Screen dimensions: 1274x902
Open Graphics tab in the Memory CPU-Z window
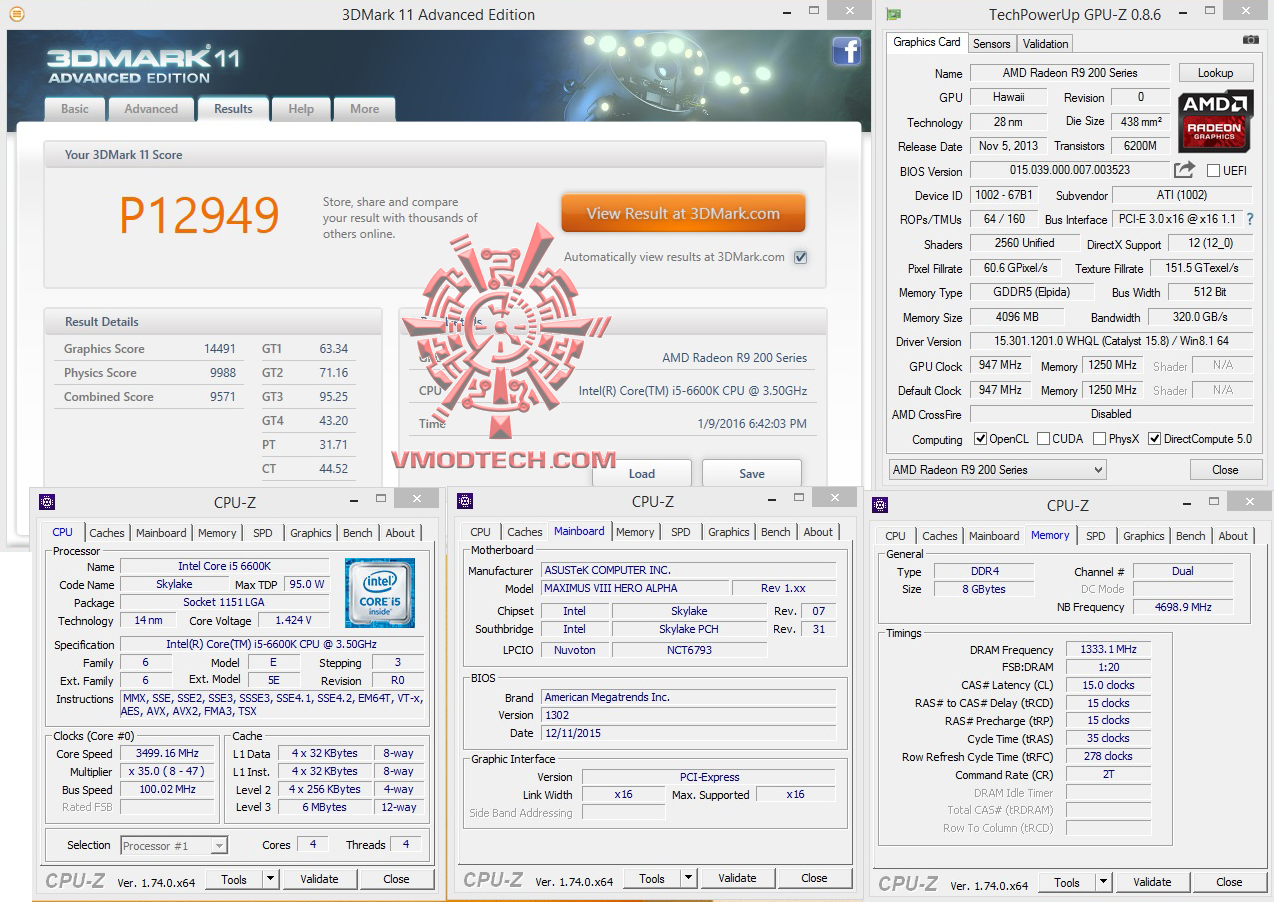coord(1144,536)
